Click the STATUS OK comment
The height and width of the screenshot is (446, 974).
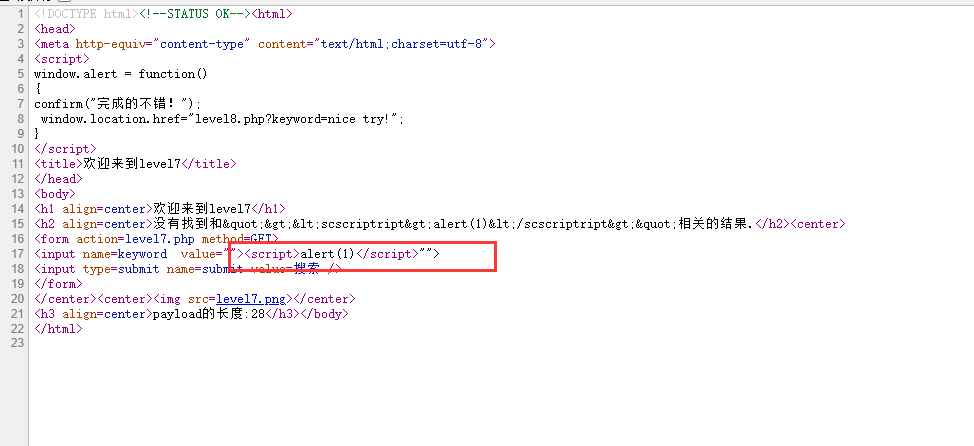click(x=196, y=14)
